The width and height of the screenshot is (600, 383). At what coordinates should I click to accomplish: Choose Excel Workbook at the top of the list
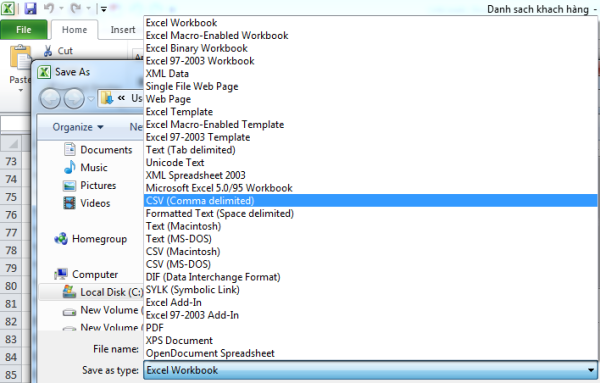tap(370, 23)
